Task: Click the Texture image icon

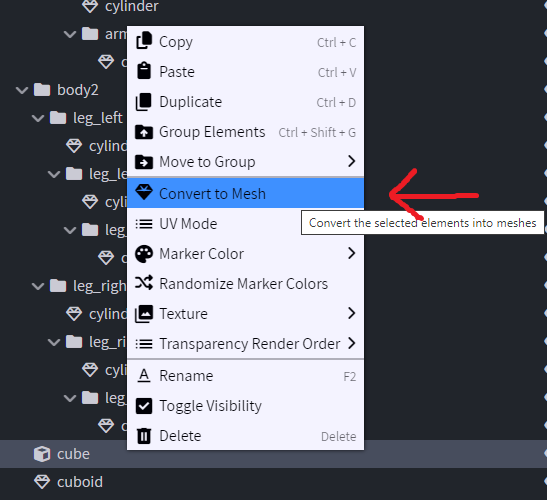Action: 144,313
